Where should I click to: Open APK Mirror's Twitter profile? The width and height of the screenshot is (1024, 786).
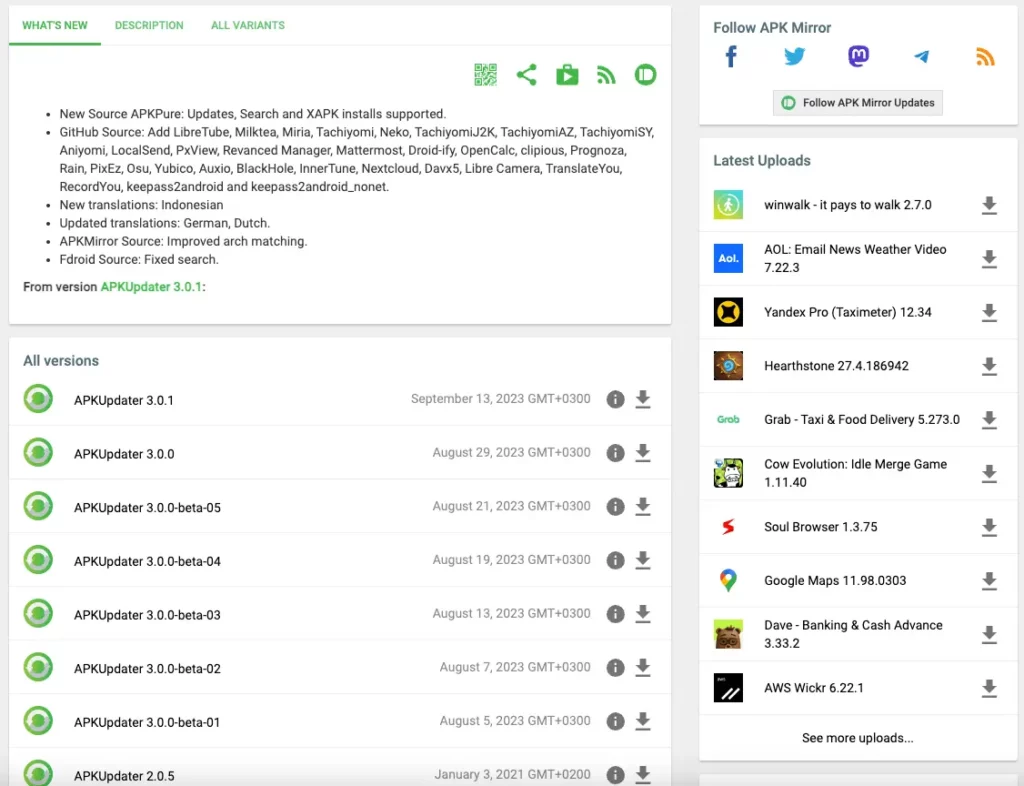click(x=794, y=57)
